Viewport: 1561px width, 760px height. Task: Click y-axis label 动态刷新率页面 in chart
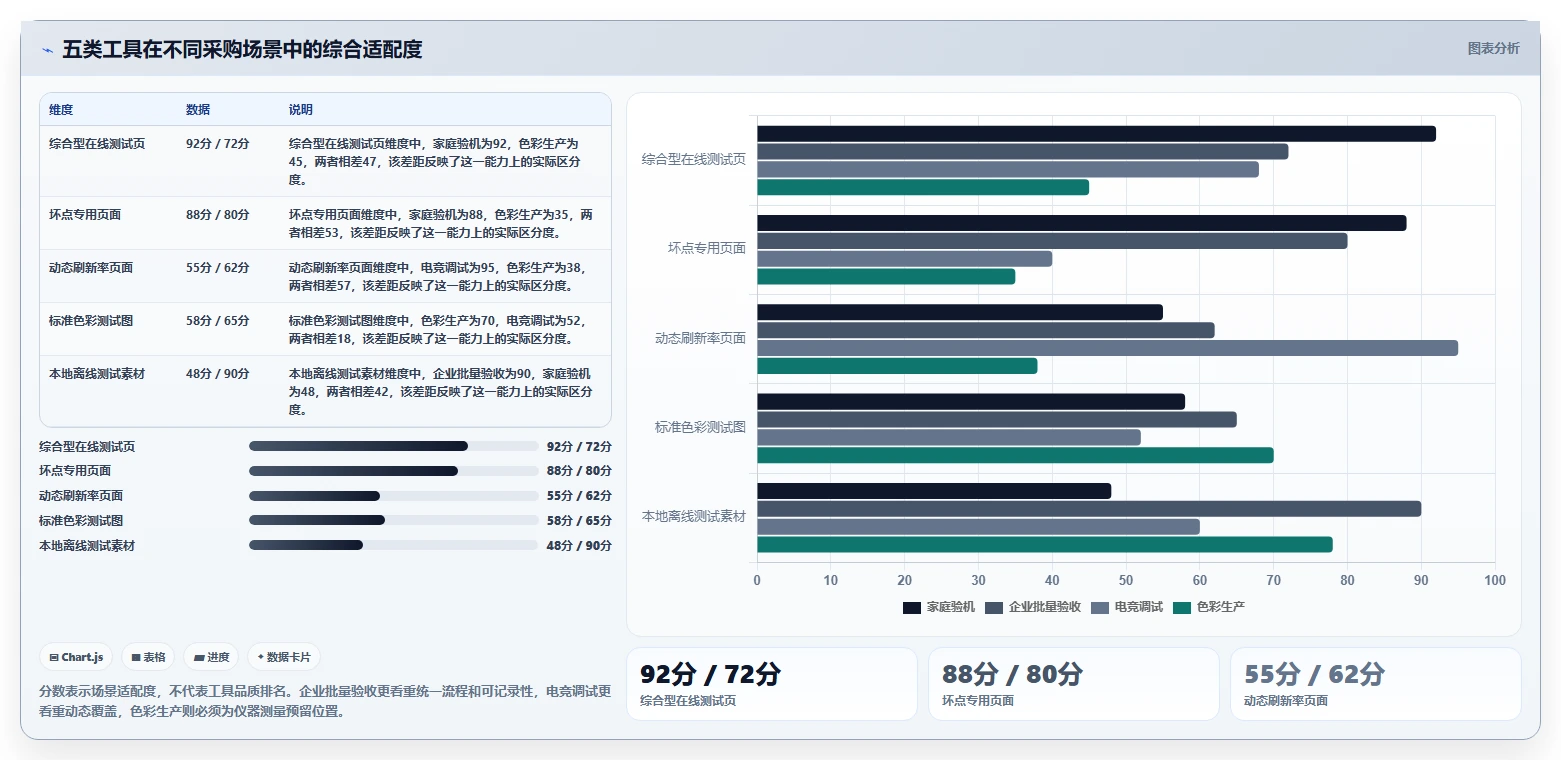click(x=700, y=338)
